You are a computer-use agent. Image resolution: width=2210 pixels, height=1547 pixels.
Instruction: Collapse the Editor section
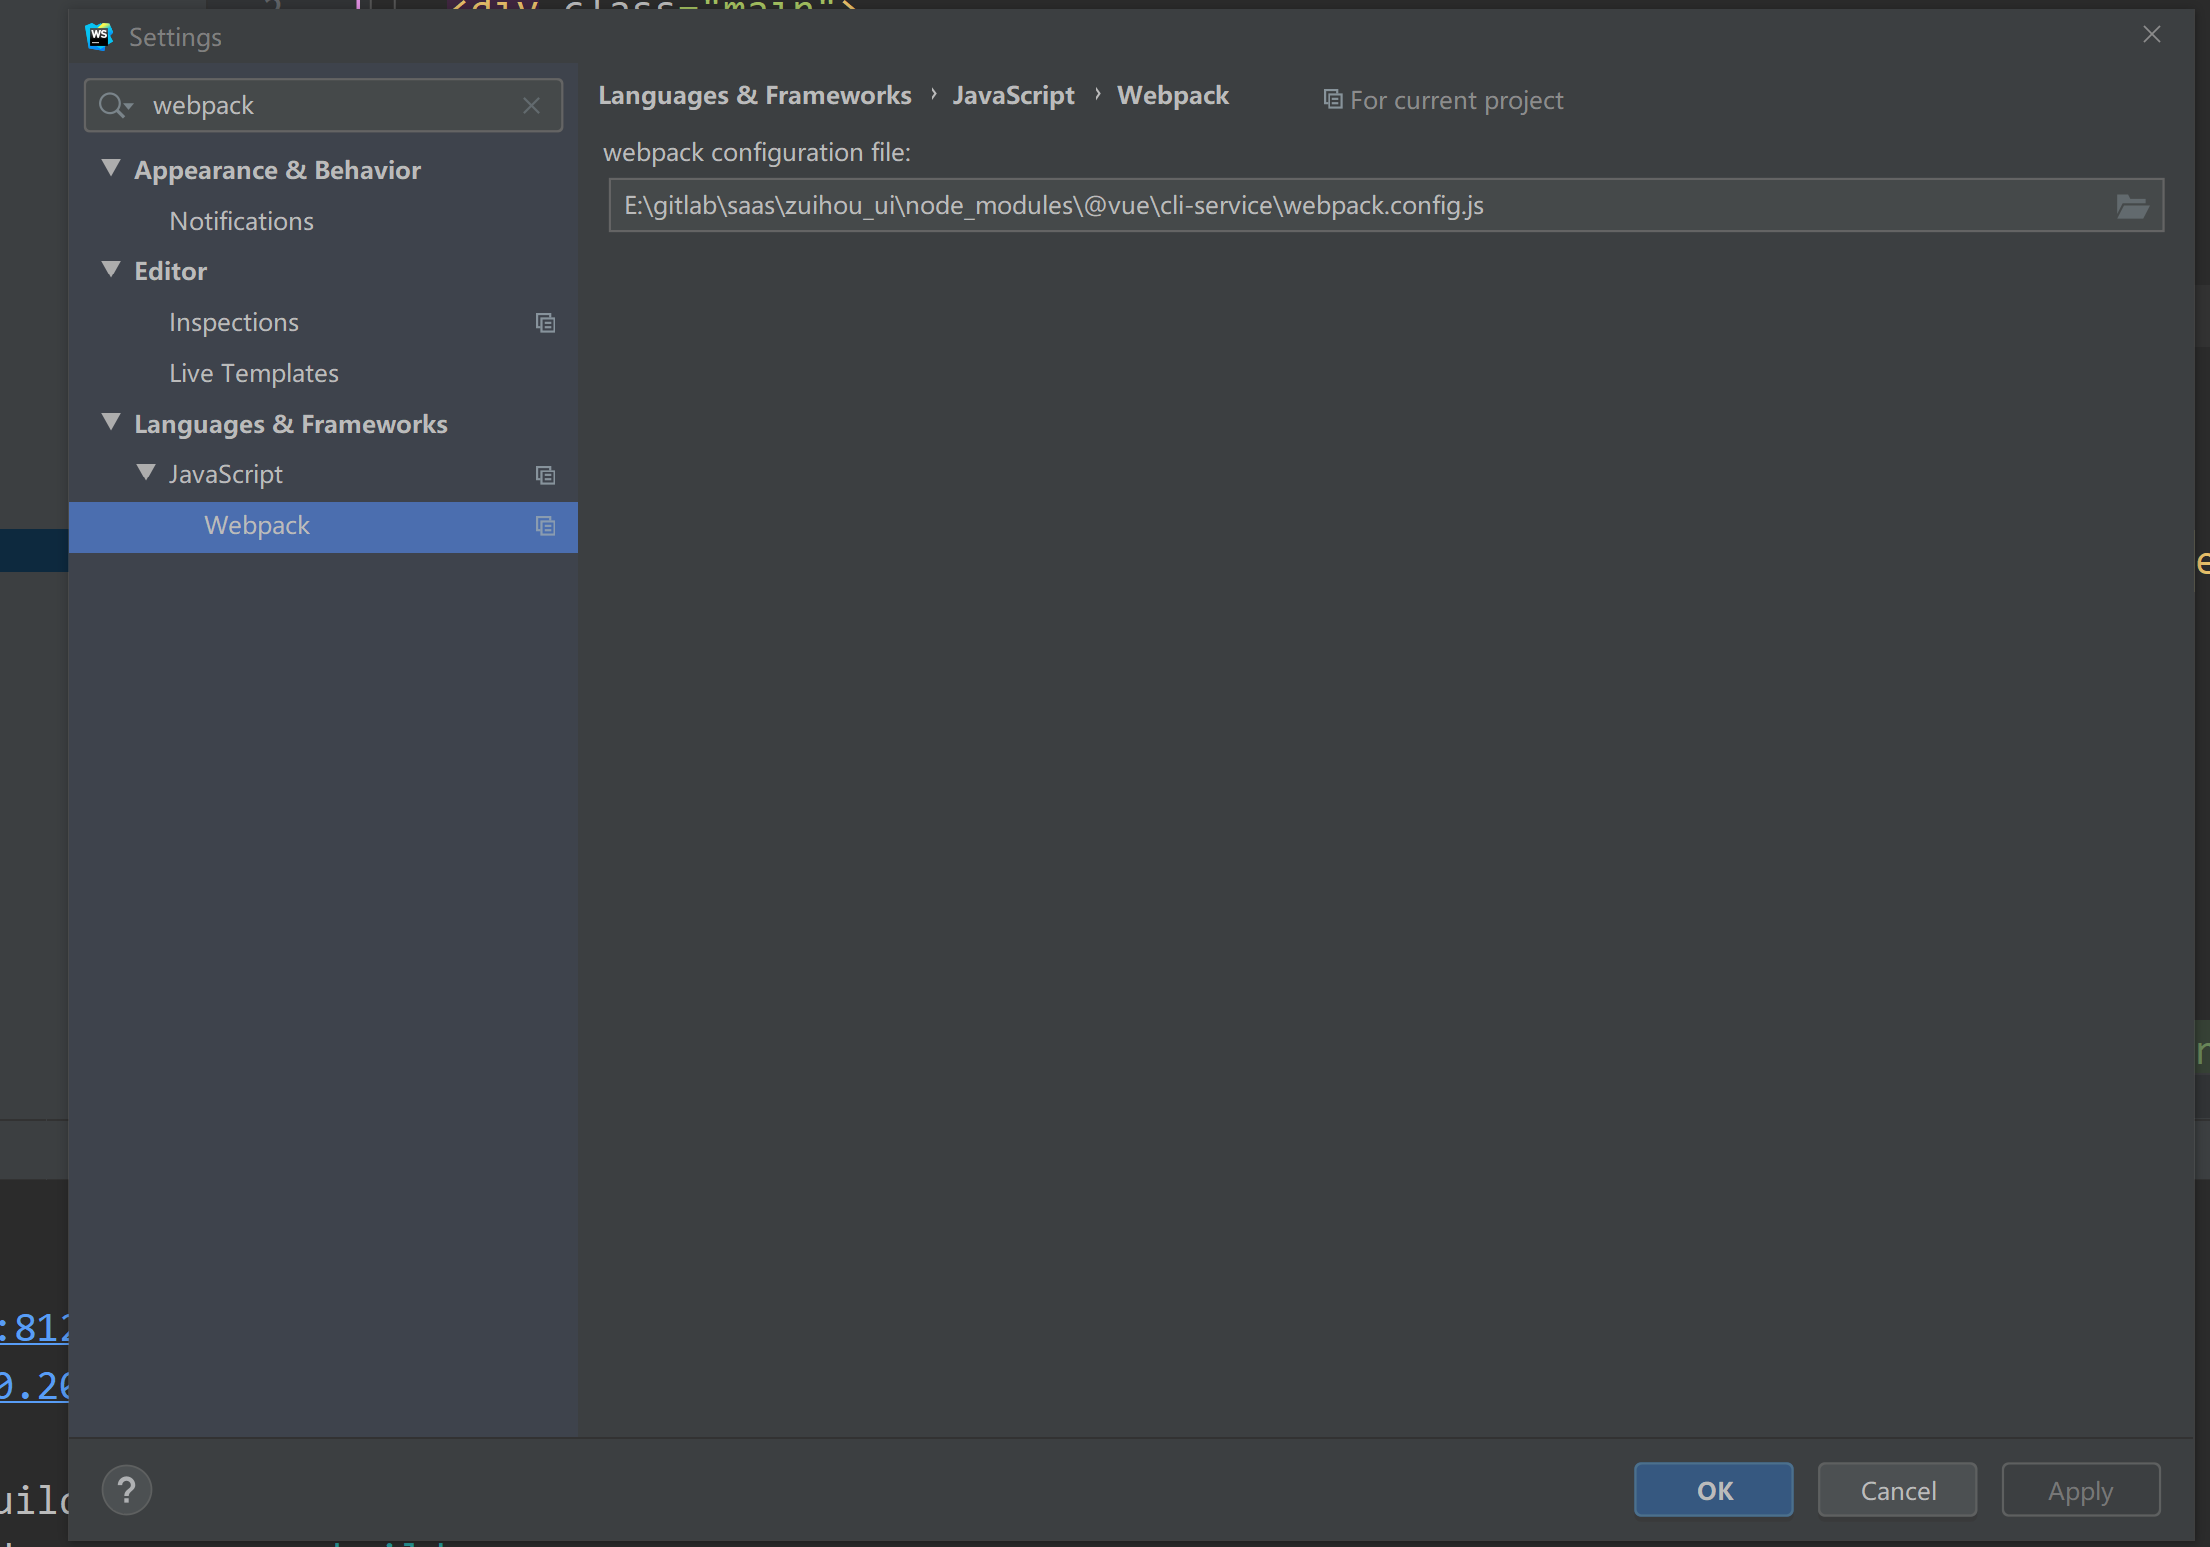pos(111,269)
